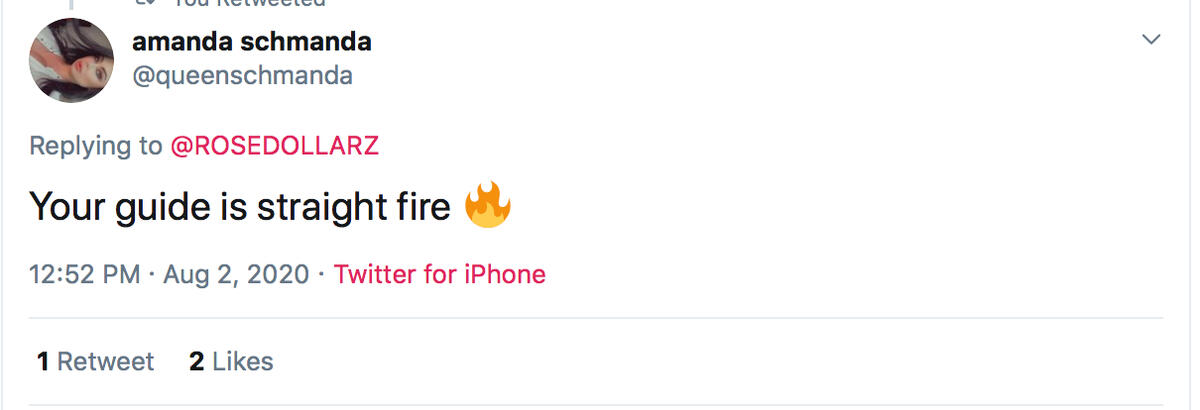Click the word "Likes" below the tweet

pyautogui.click(x=243, y=361)
